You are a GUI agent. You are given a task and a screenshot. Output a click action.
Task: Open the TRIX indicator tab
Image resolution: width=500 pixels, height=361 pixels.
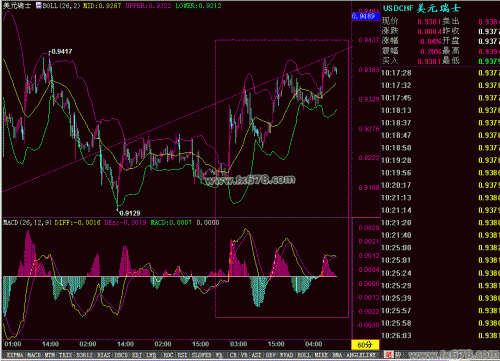pos(65,355)
